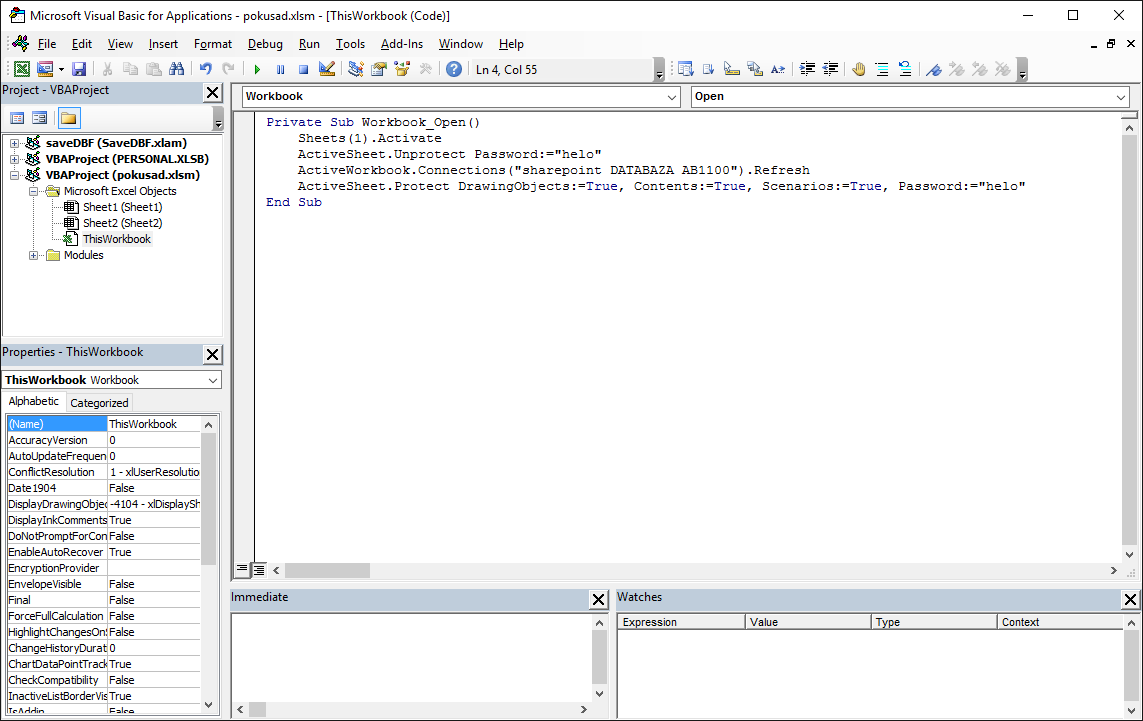Switch to the Categorized properties tab

(x=99, y=403)
